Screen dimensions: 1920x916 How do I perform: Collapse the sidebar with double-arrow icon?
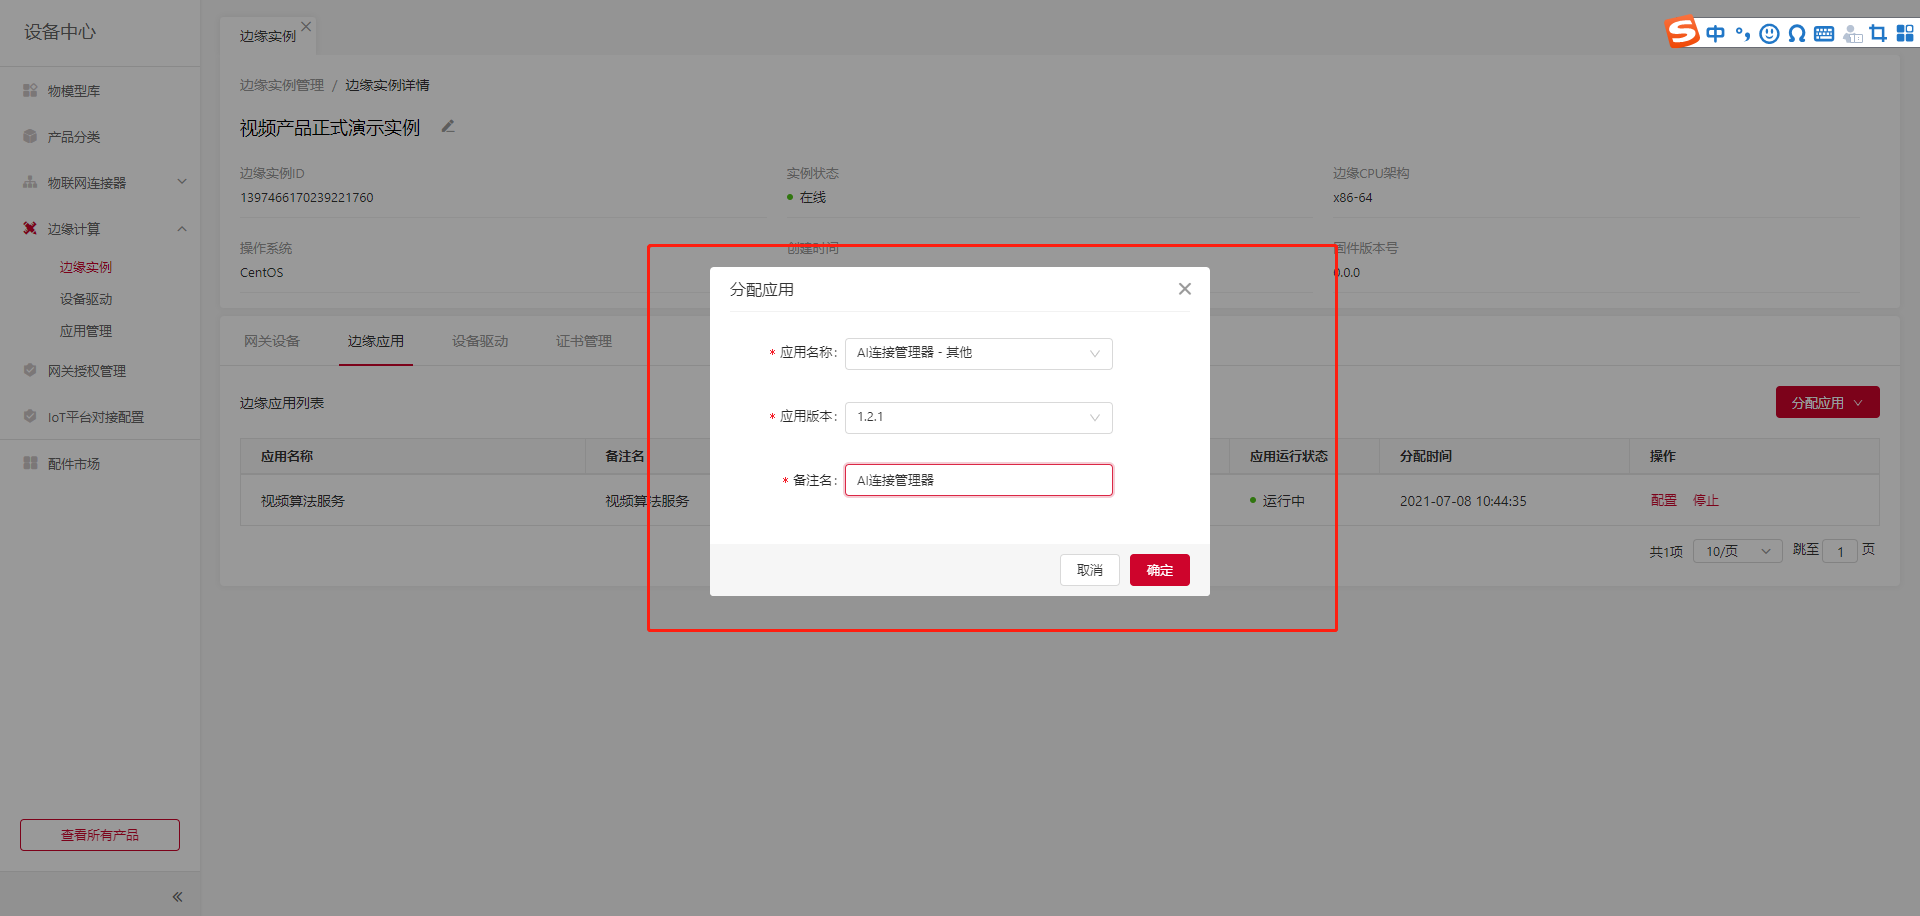(x=177, y=896)
